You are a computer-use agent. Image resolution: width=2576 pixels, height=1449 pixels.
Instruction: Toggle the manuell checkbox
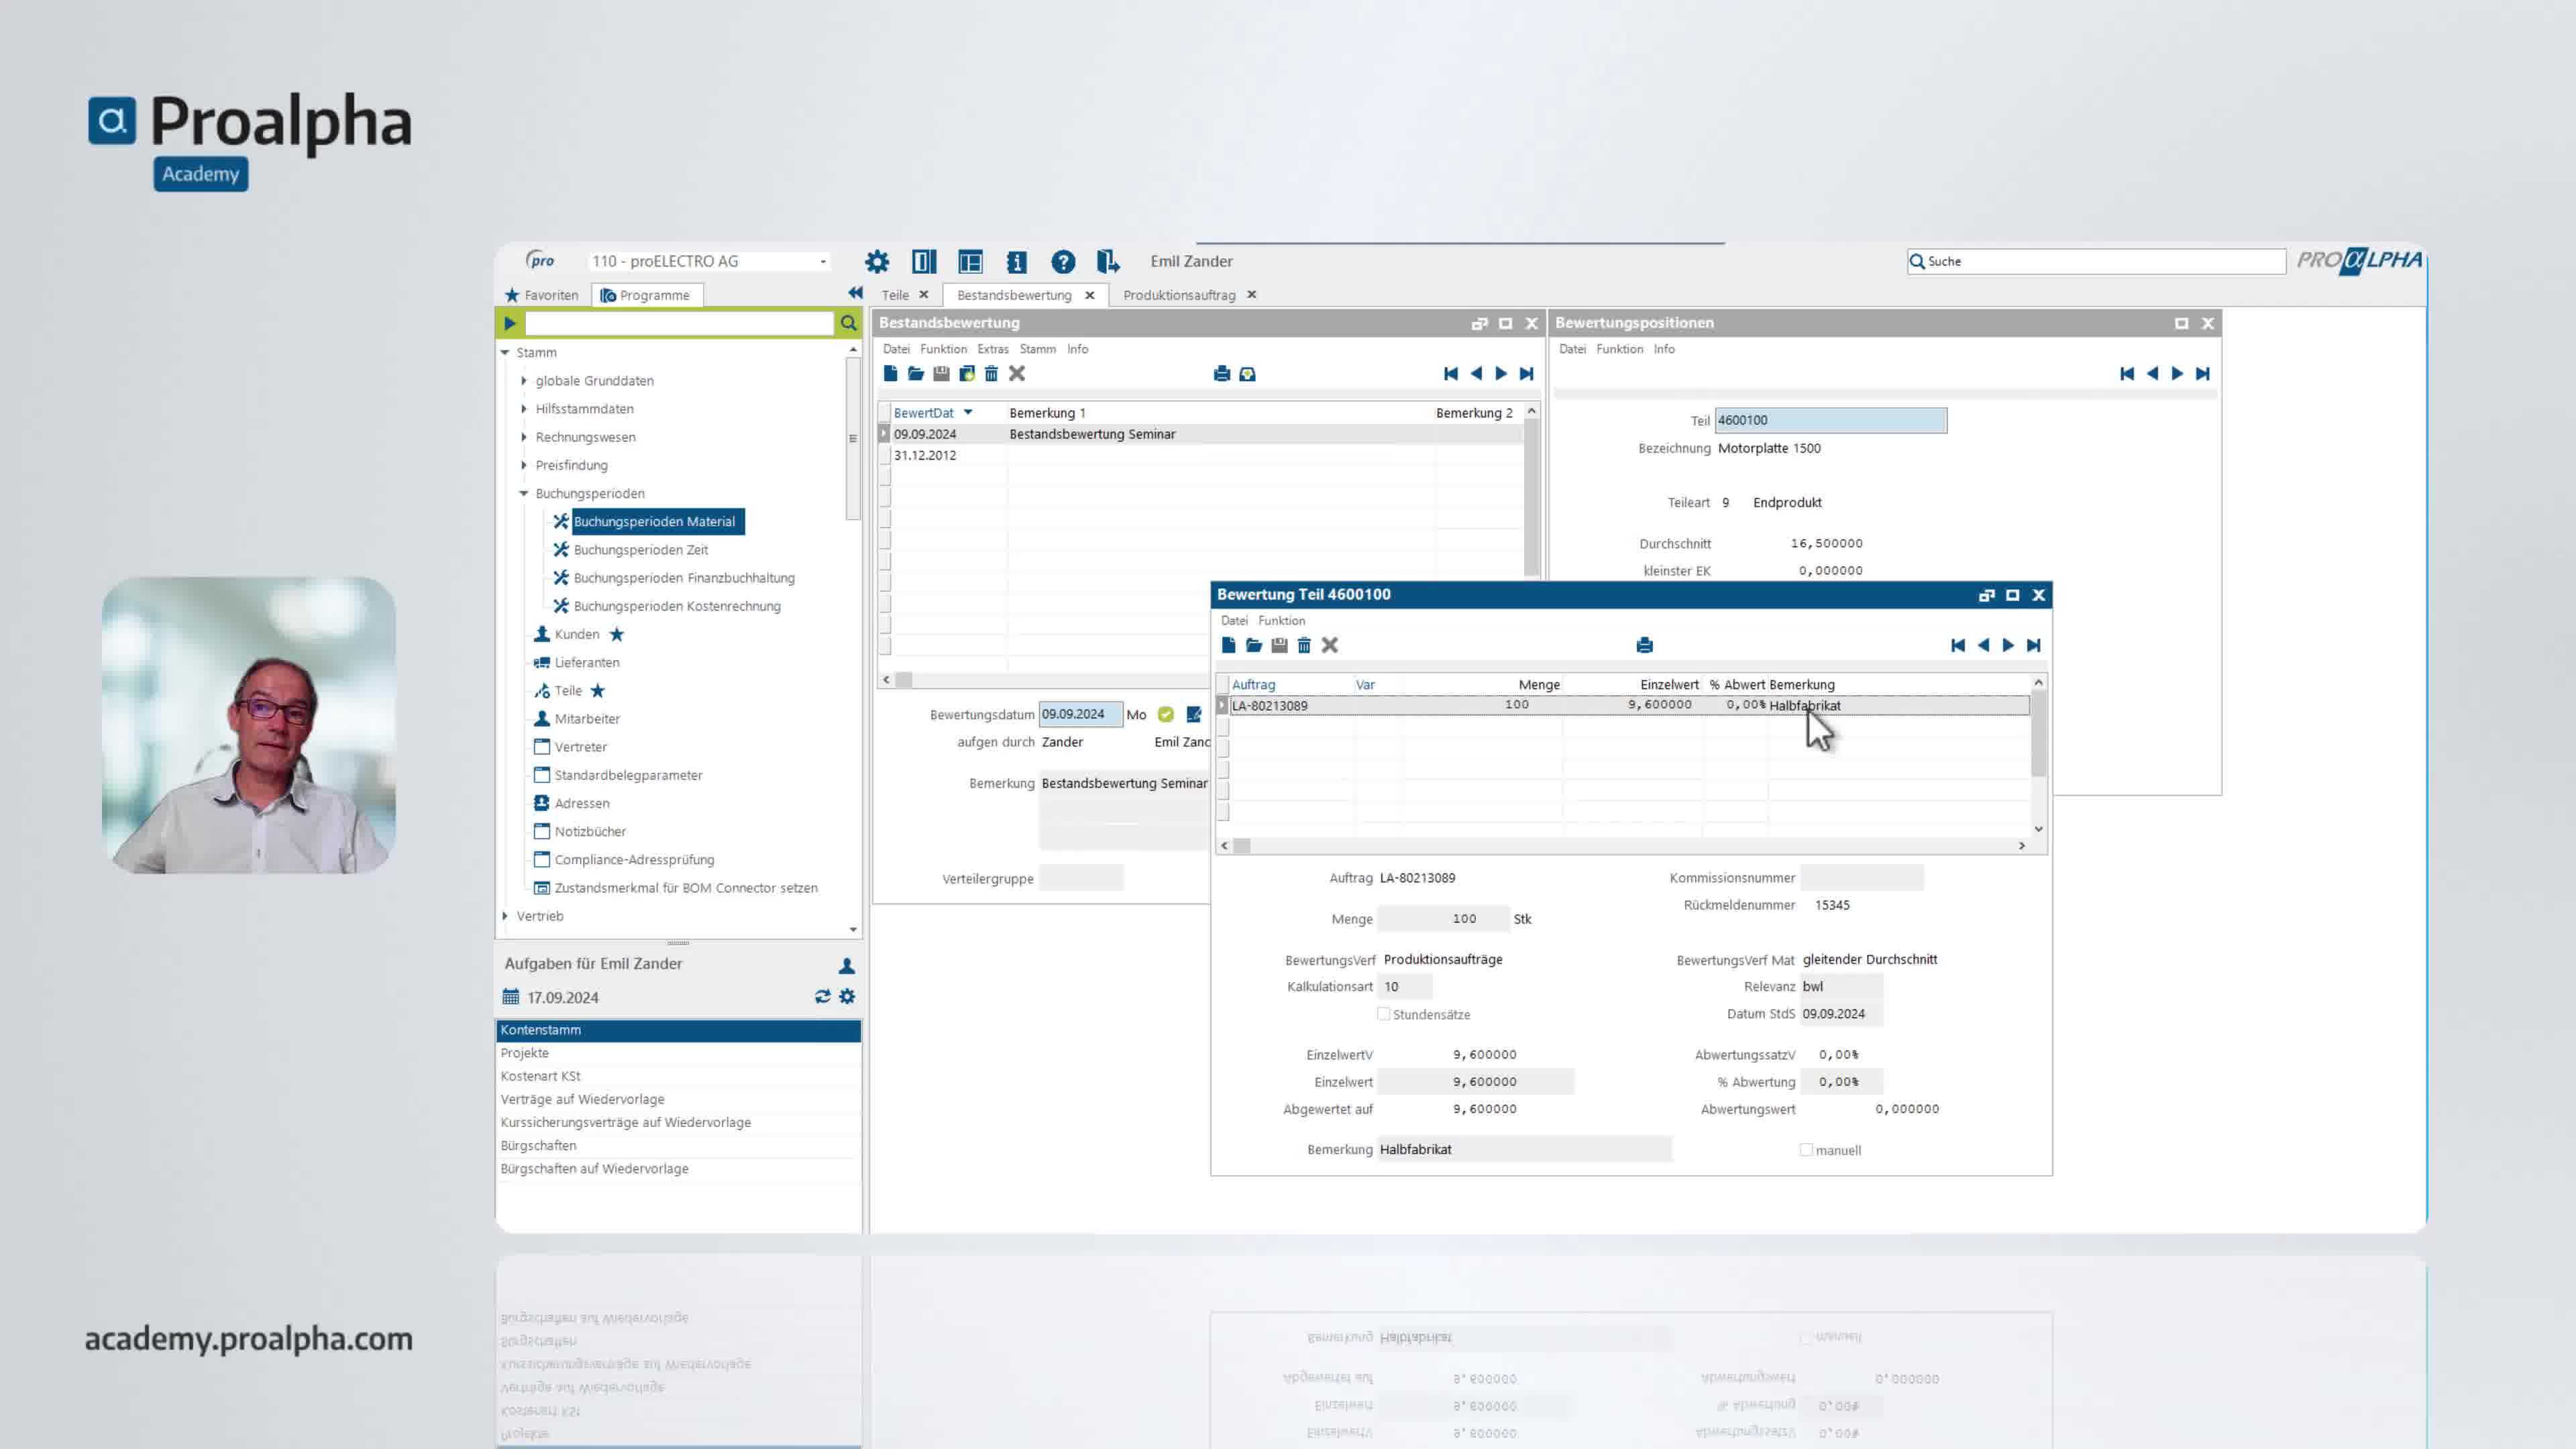pos(1806,1150)
